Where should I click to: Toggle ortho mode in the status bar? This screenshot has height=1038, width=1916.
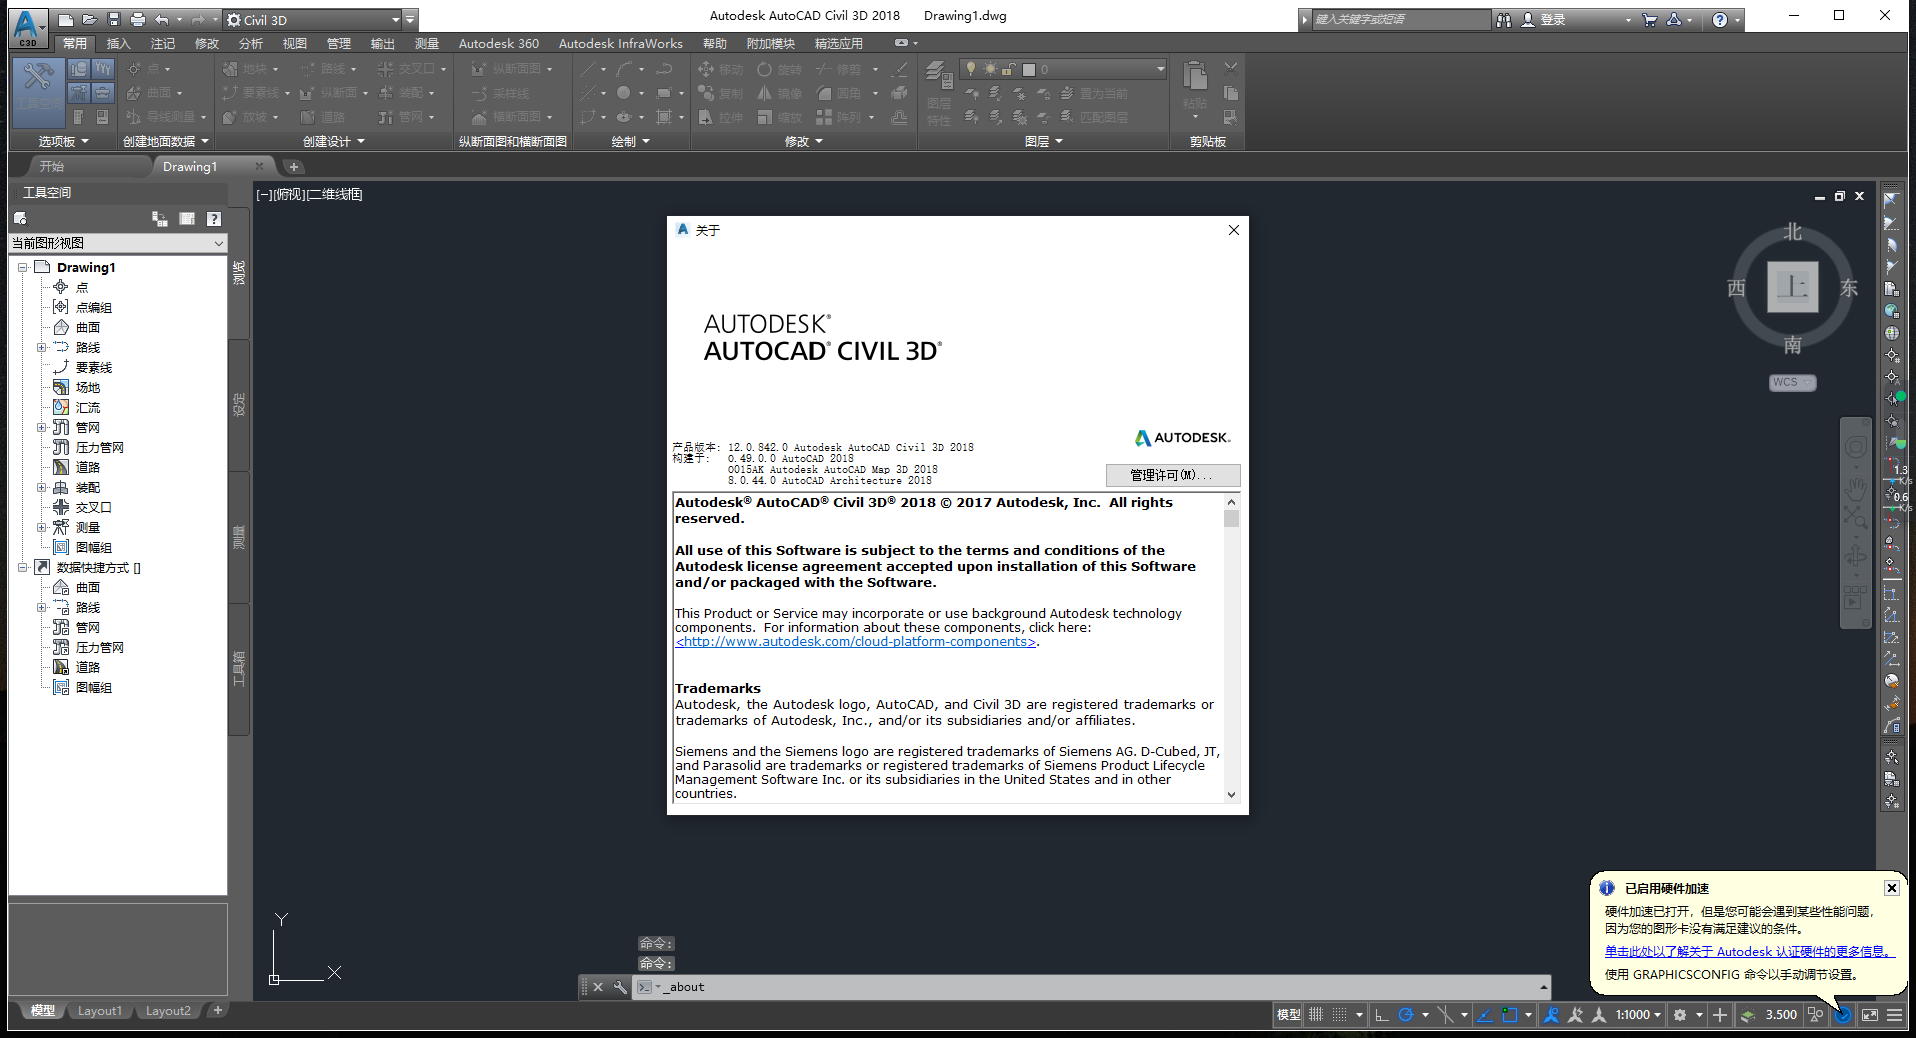[x=1382, y=1015]
